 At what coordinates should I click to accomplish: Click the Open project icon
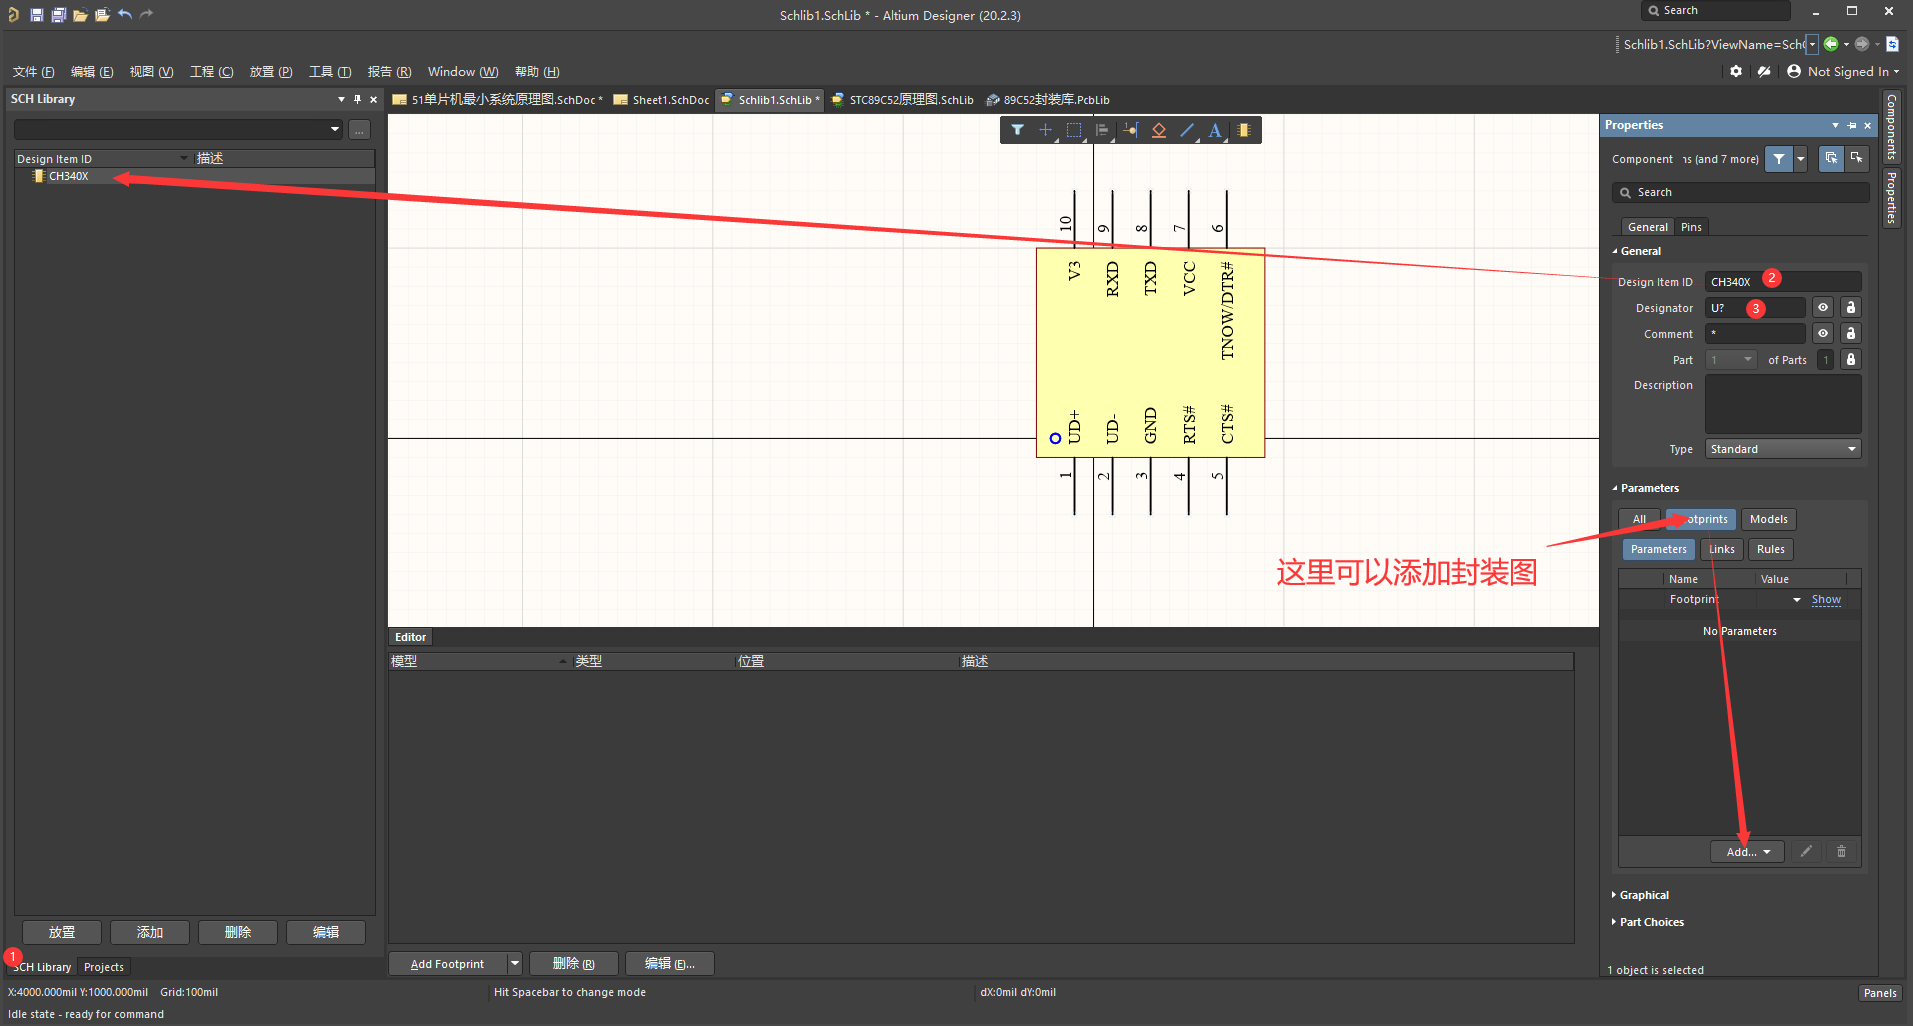pos(102,14)
